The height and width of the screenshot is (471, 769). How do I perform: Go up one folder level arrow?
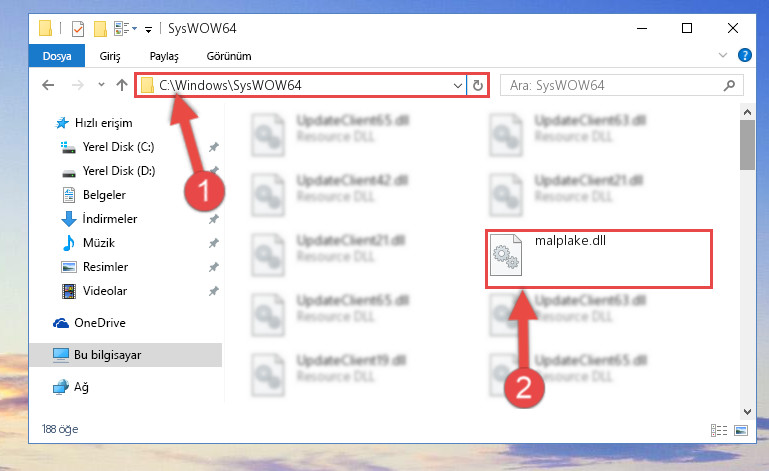click(122, 85)
